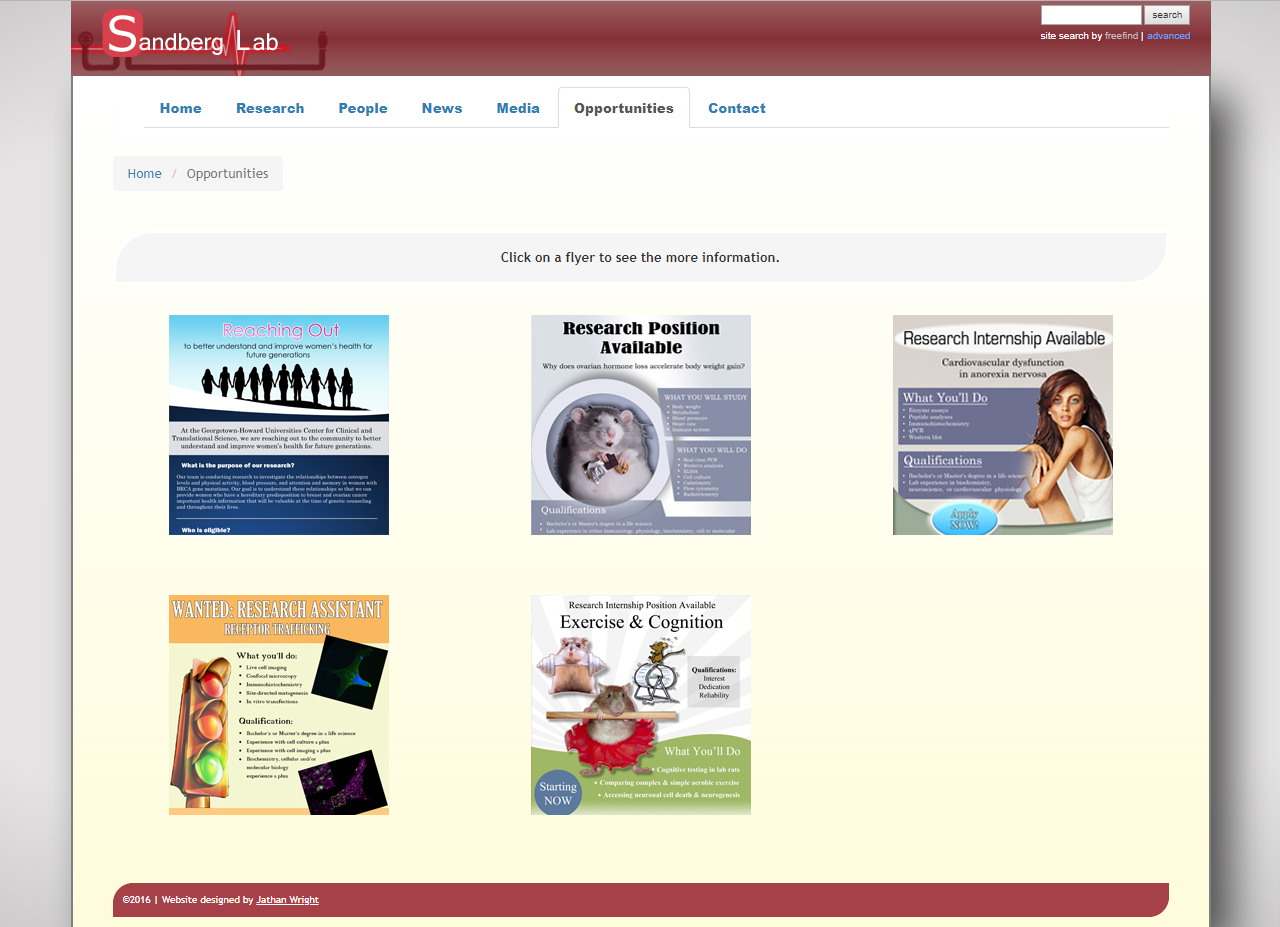Click Home in the breadcrumb

point(144,173)
